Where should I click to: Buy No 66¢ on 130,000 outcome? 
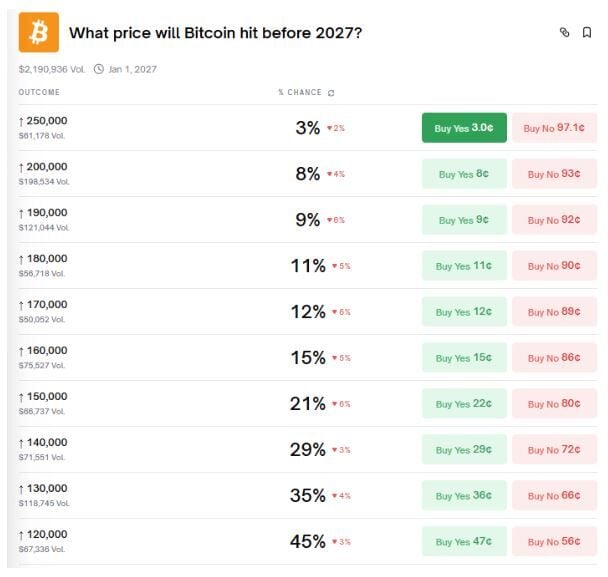[x=554, y=496]
